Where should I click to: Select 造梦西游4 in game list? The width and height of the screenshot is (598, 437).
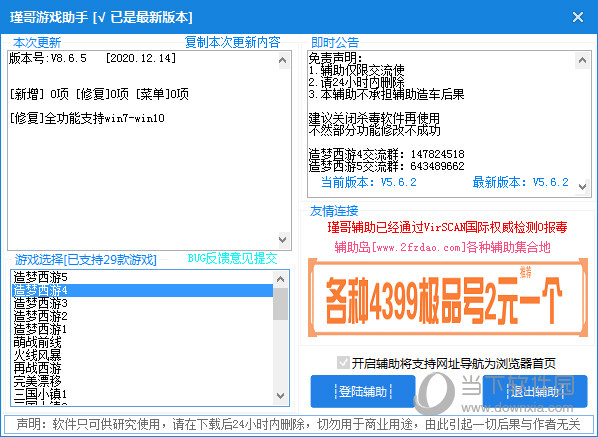pos(142,290)
